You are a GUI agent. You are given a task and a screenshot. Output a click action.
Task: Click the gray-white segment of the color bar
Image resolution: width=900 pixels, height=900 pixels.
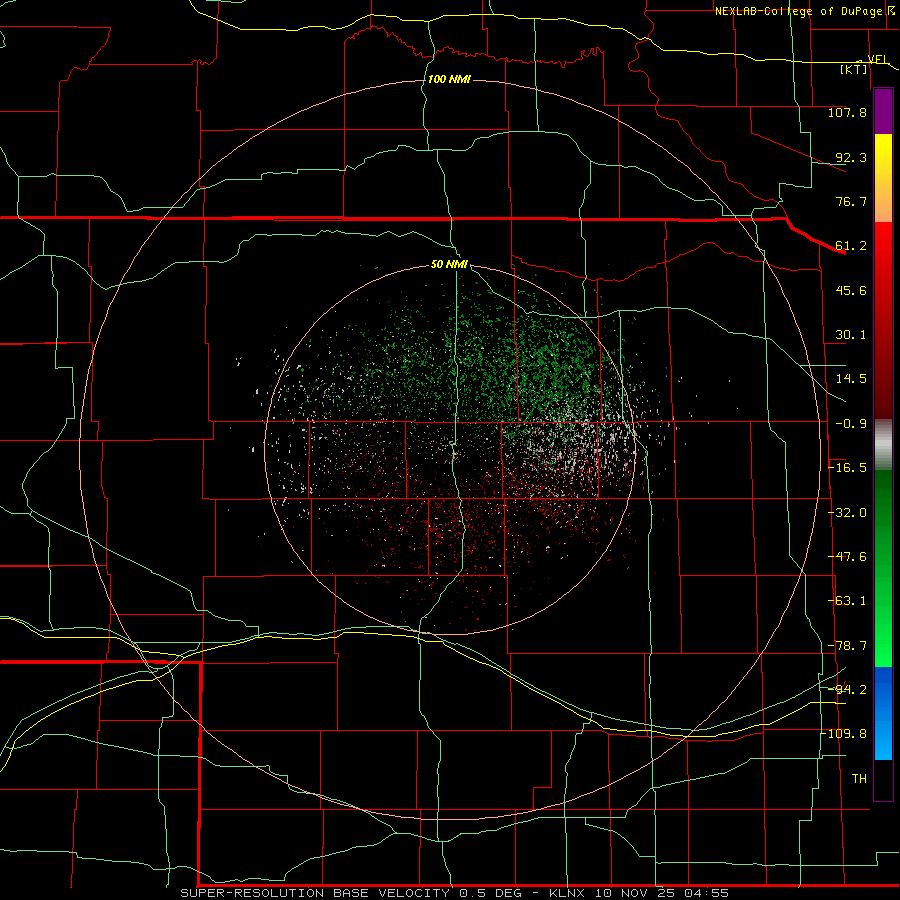click(x=883, y=445)
